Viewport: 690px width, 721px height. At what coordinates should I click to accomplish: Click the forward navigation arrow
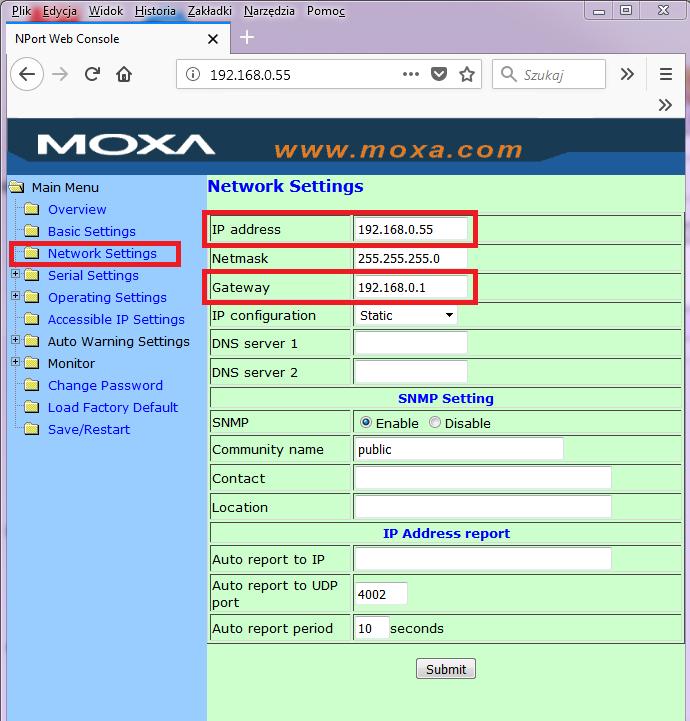point(60,74)
